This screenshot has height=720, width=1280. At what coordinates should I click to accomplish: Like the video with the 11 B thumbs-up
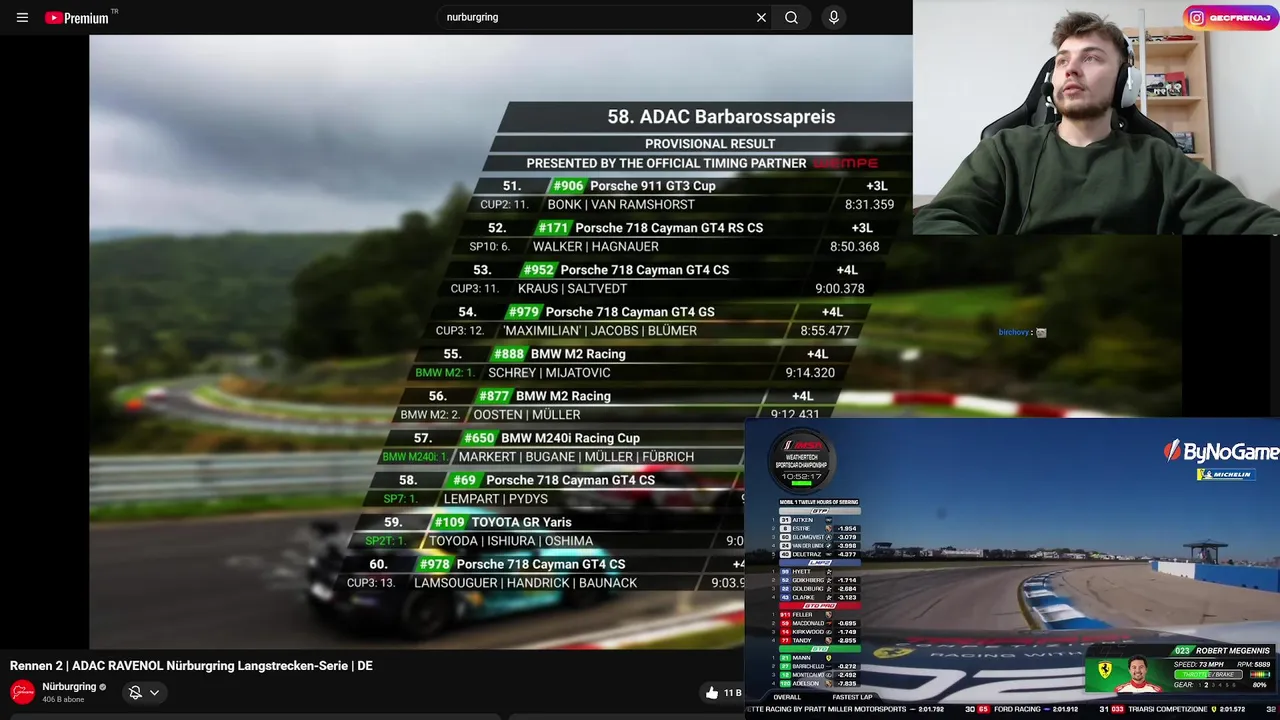(722, 692)
